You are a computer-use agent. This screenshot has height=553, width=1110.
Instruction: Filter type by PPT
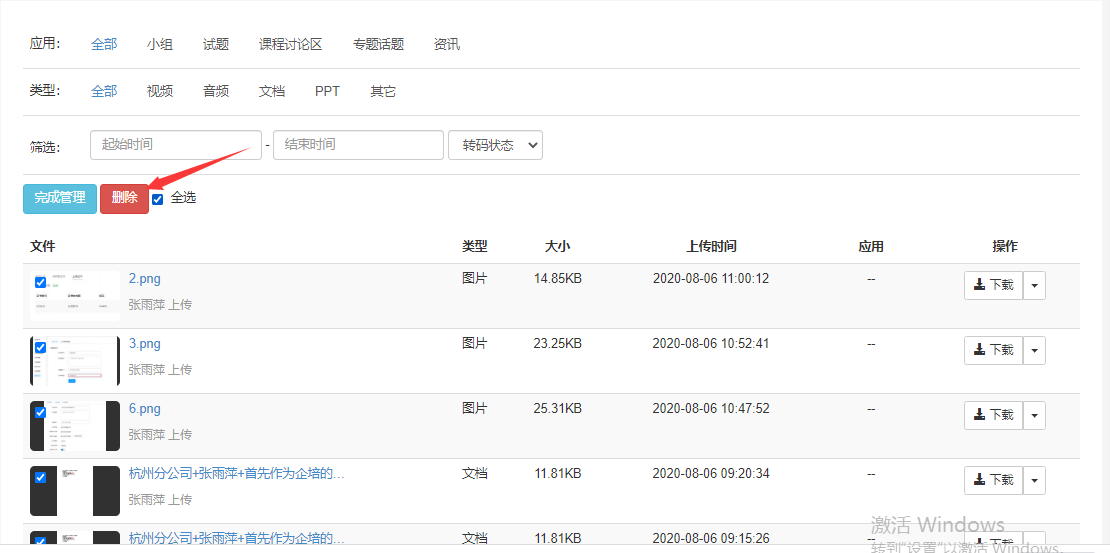327,91
